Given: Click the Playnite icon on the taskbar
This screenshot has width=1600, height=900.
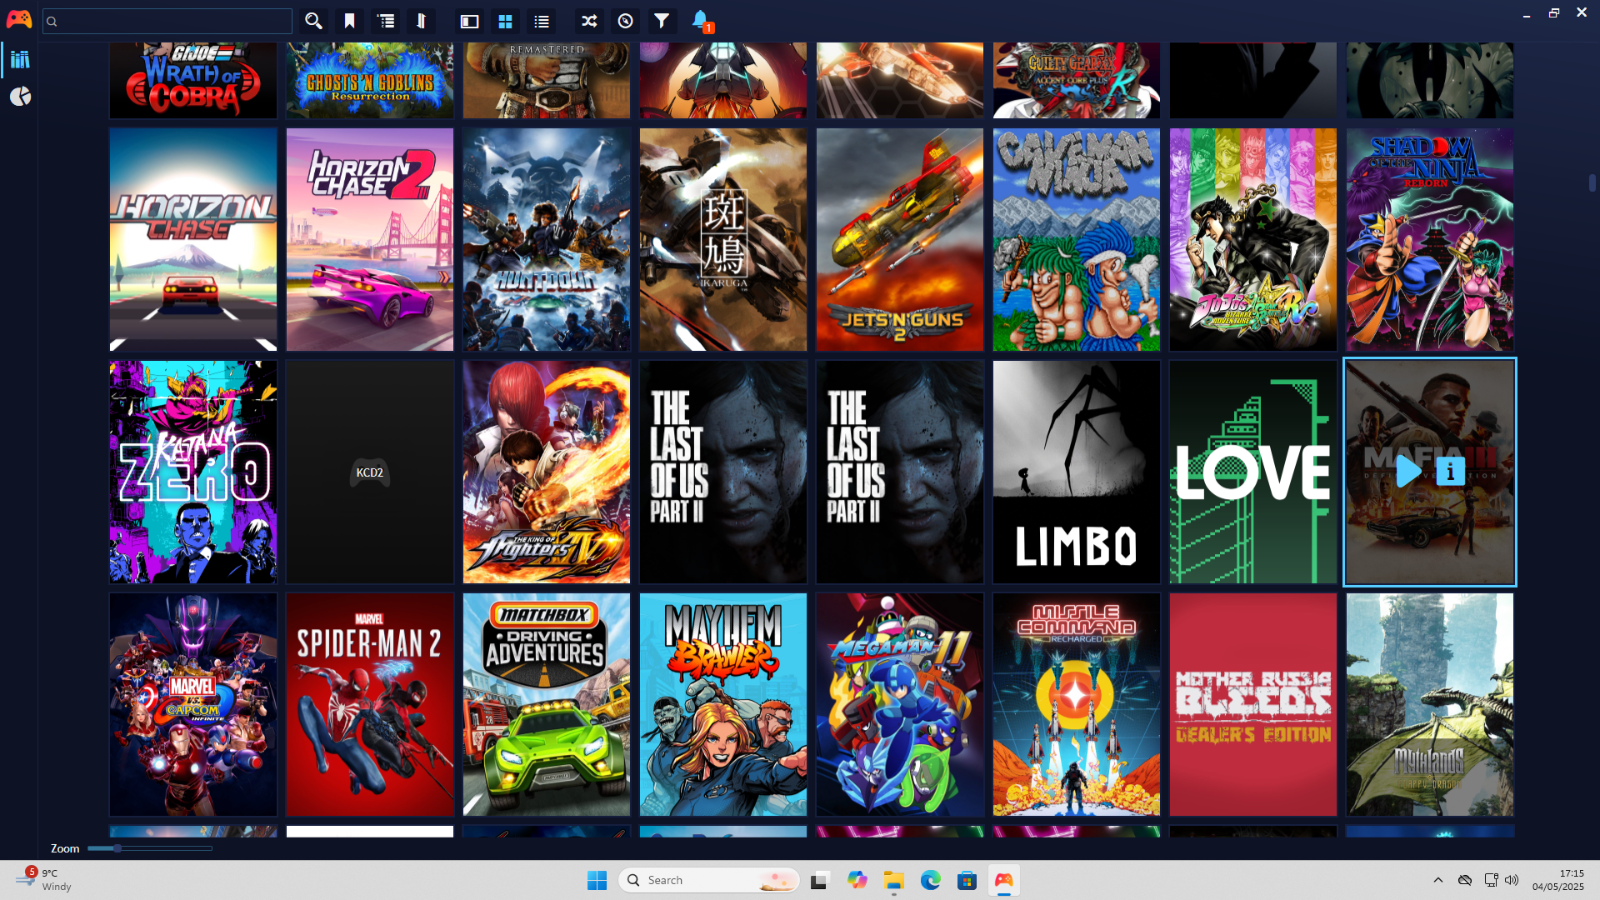Looking at the screenshot, I should (1003, 880).
